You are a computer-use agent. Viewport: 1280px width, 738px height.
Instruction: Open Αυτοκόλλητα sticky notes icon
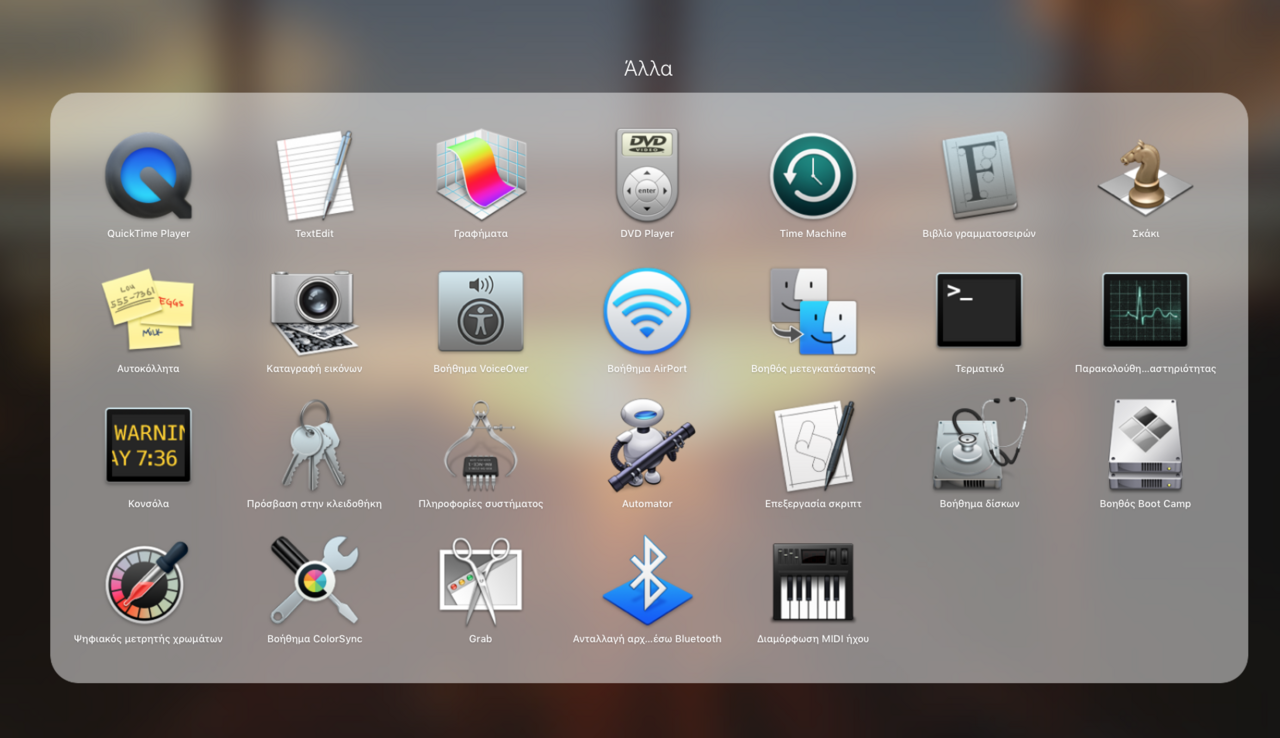pos(148,310)
